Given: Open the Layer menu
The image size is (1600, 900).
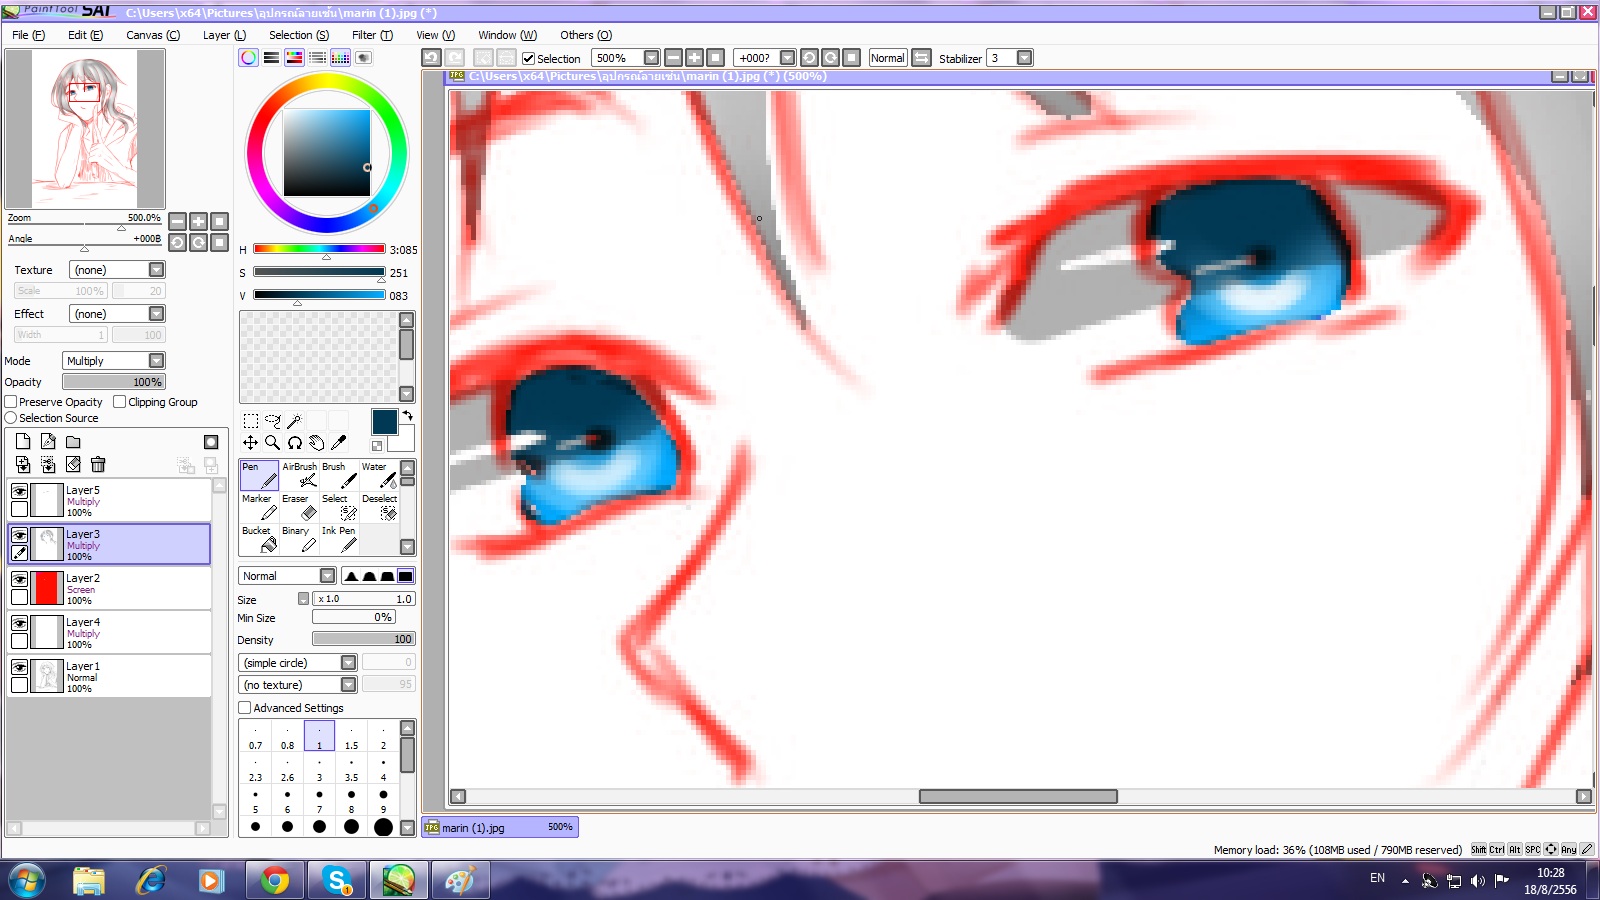Looking at the screenshot, I should coord(224,35).
